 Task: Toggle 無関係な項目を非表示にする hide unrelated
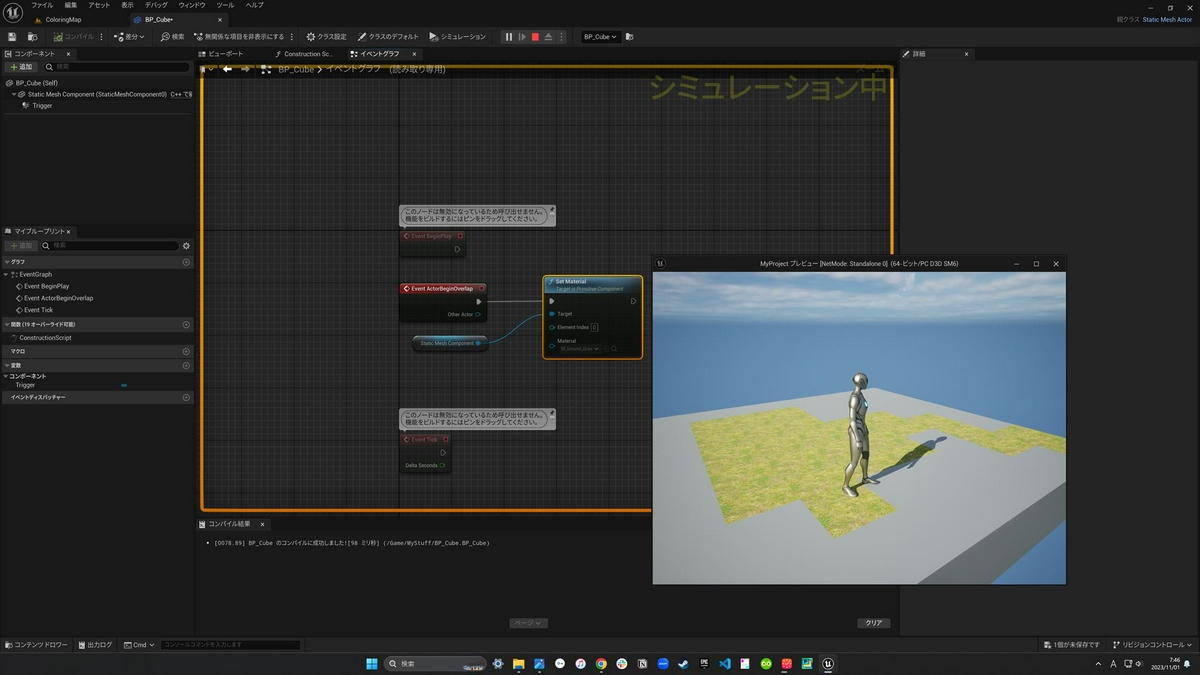point(238,37)
